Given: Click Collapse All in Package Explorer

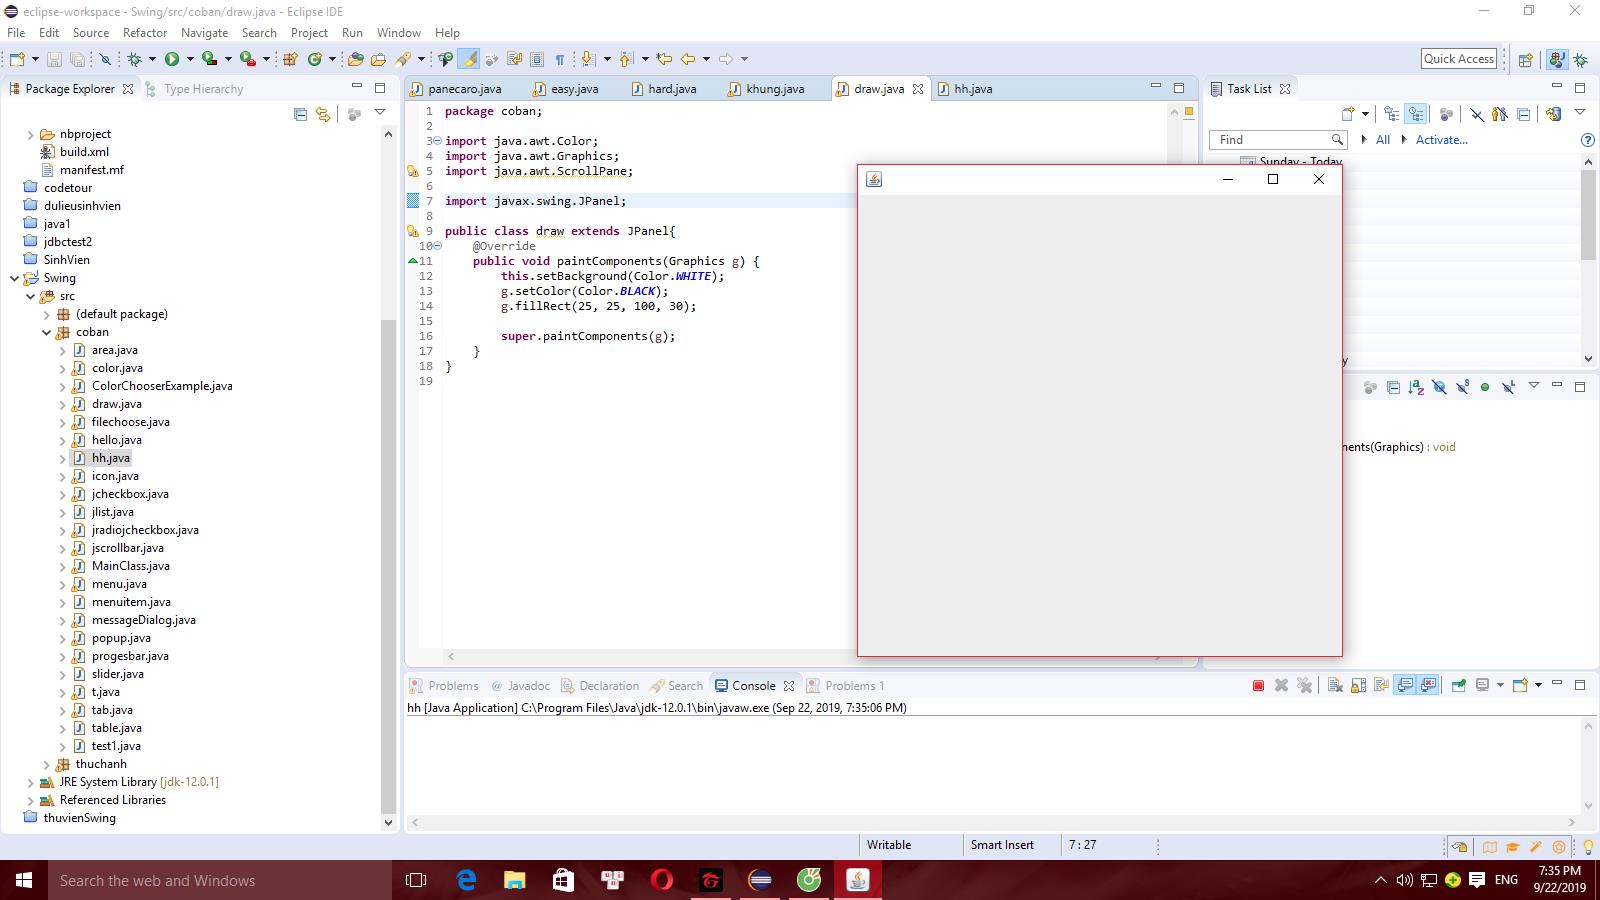Looking at the screenshot, I should [x=300, y=114].
